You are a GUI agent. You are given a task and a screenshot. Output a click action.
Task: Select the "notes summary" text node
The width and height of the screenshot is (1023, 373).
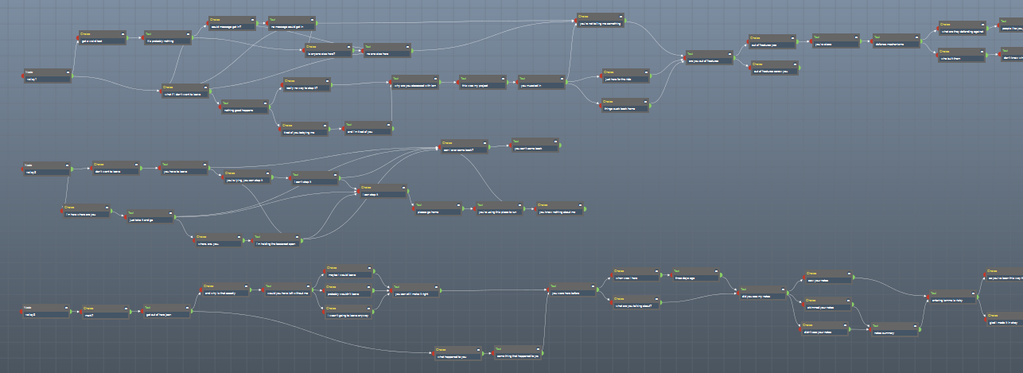[894, 329]
